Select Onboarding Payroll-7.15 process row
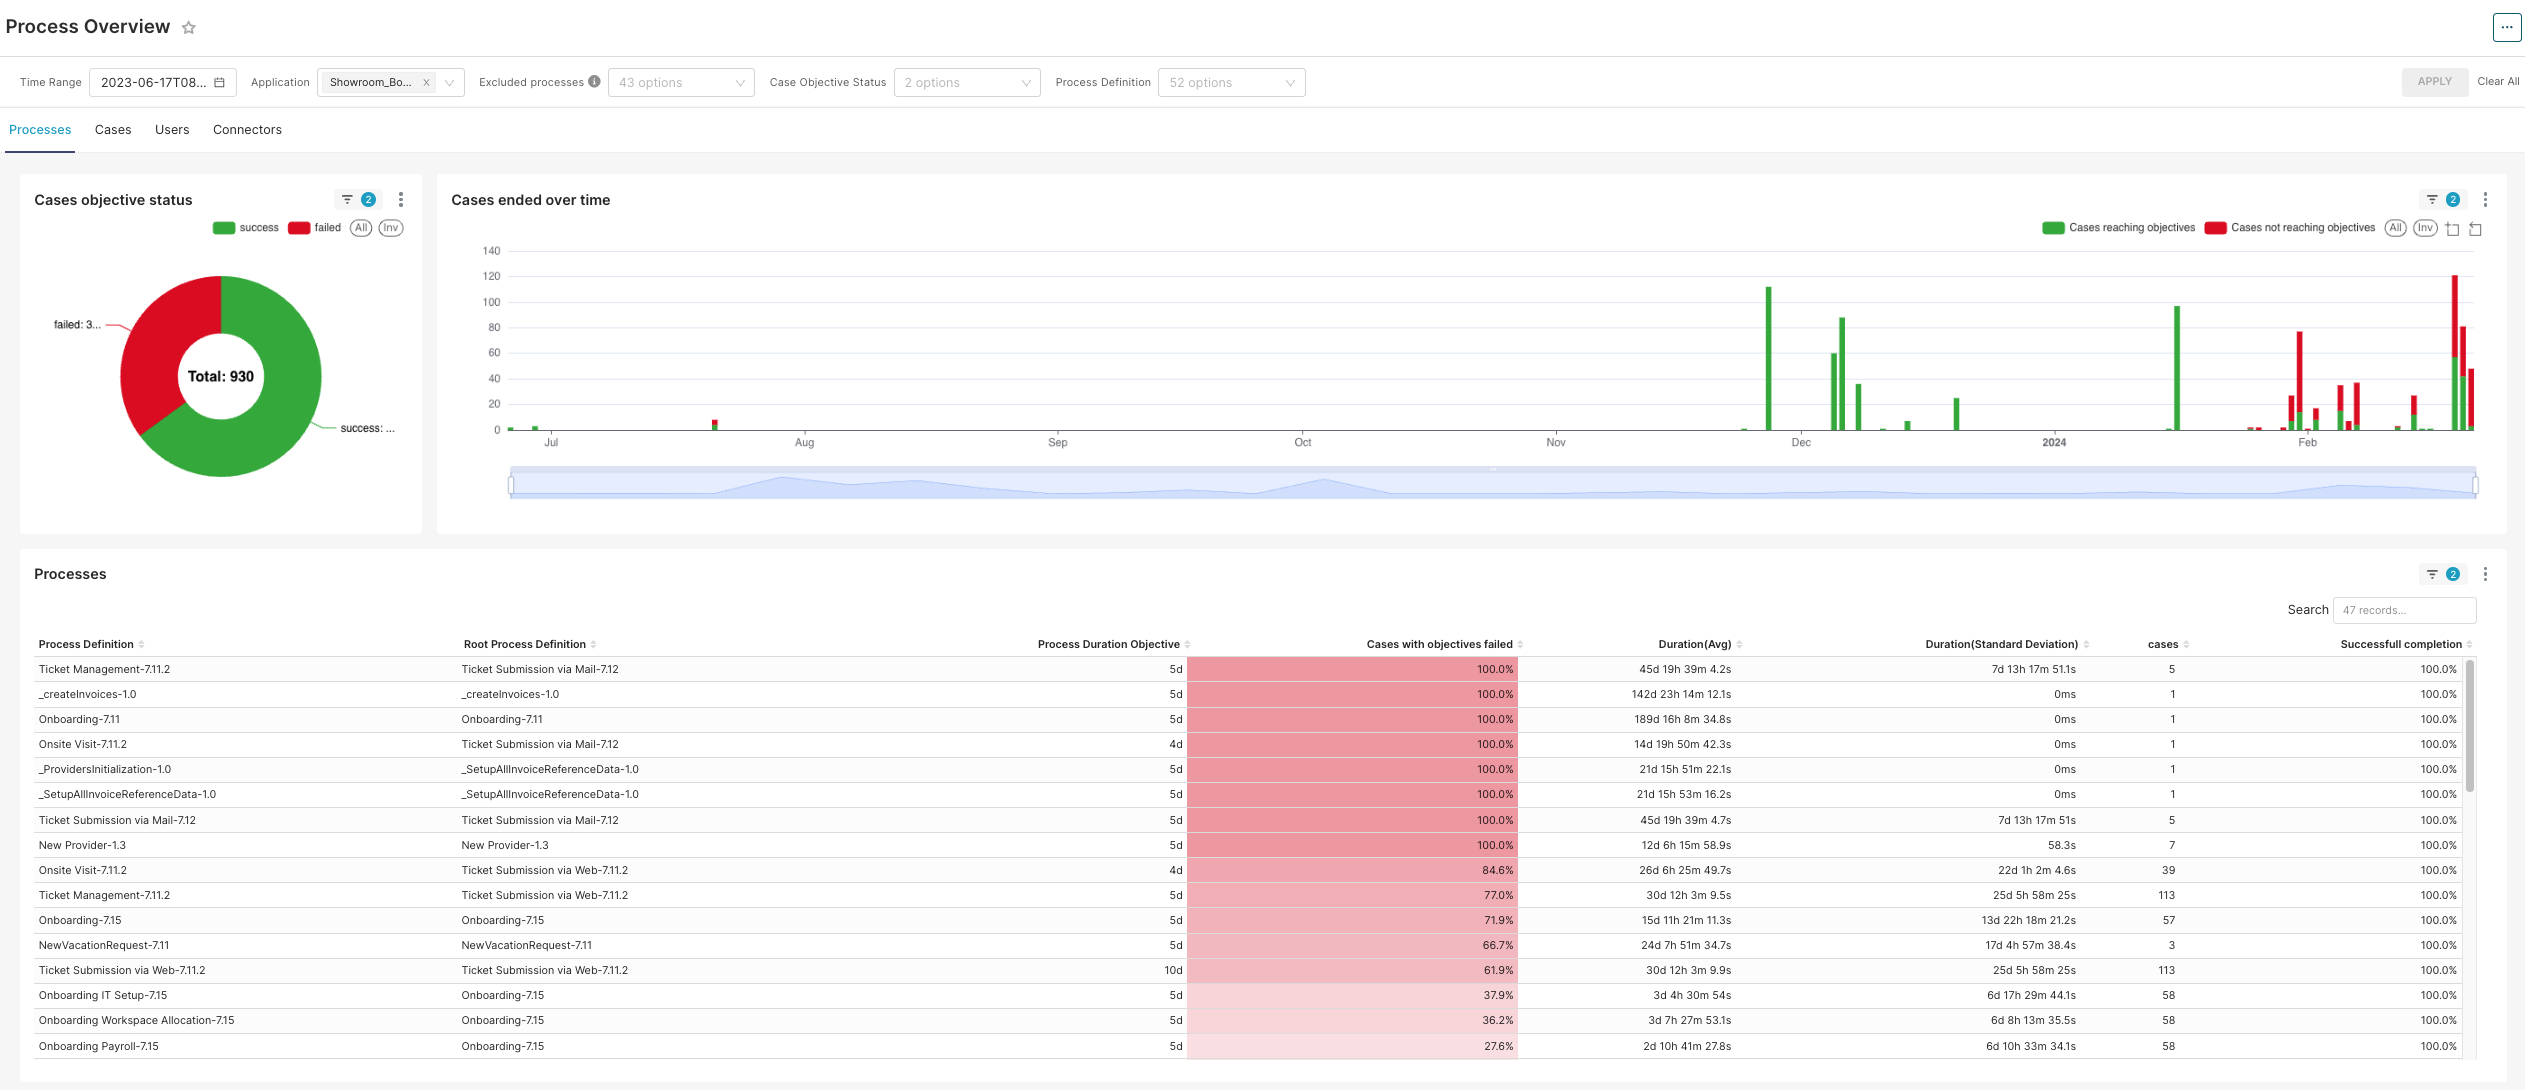The width and height of the screenshot is (2525, 1090). click(x=1247, y=1046)
